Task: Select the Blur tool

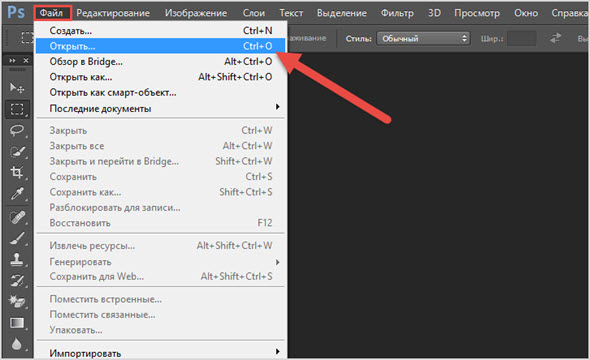Action: 17,344
